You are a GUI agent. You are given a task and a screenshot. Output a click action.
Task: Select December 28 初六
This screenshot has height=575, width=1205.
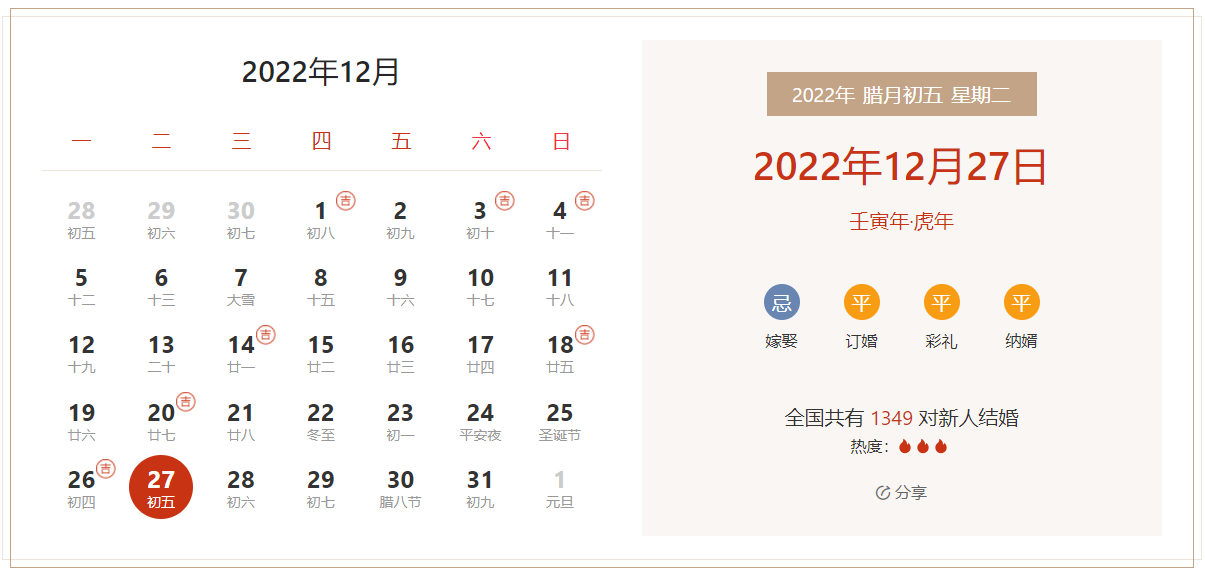[241, 489]
